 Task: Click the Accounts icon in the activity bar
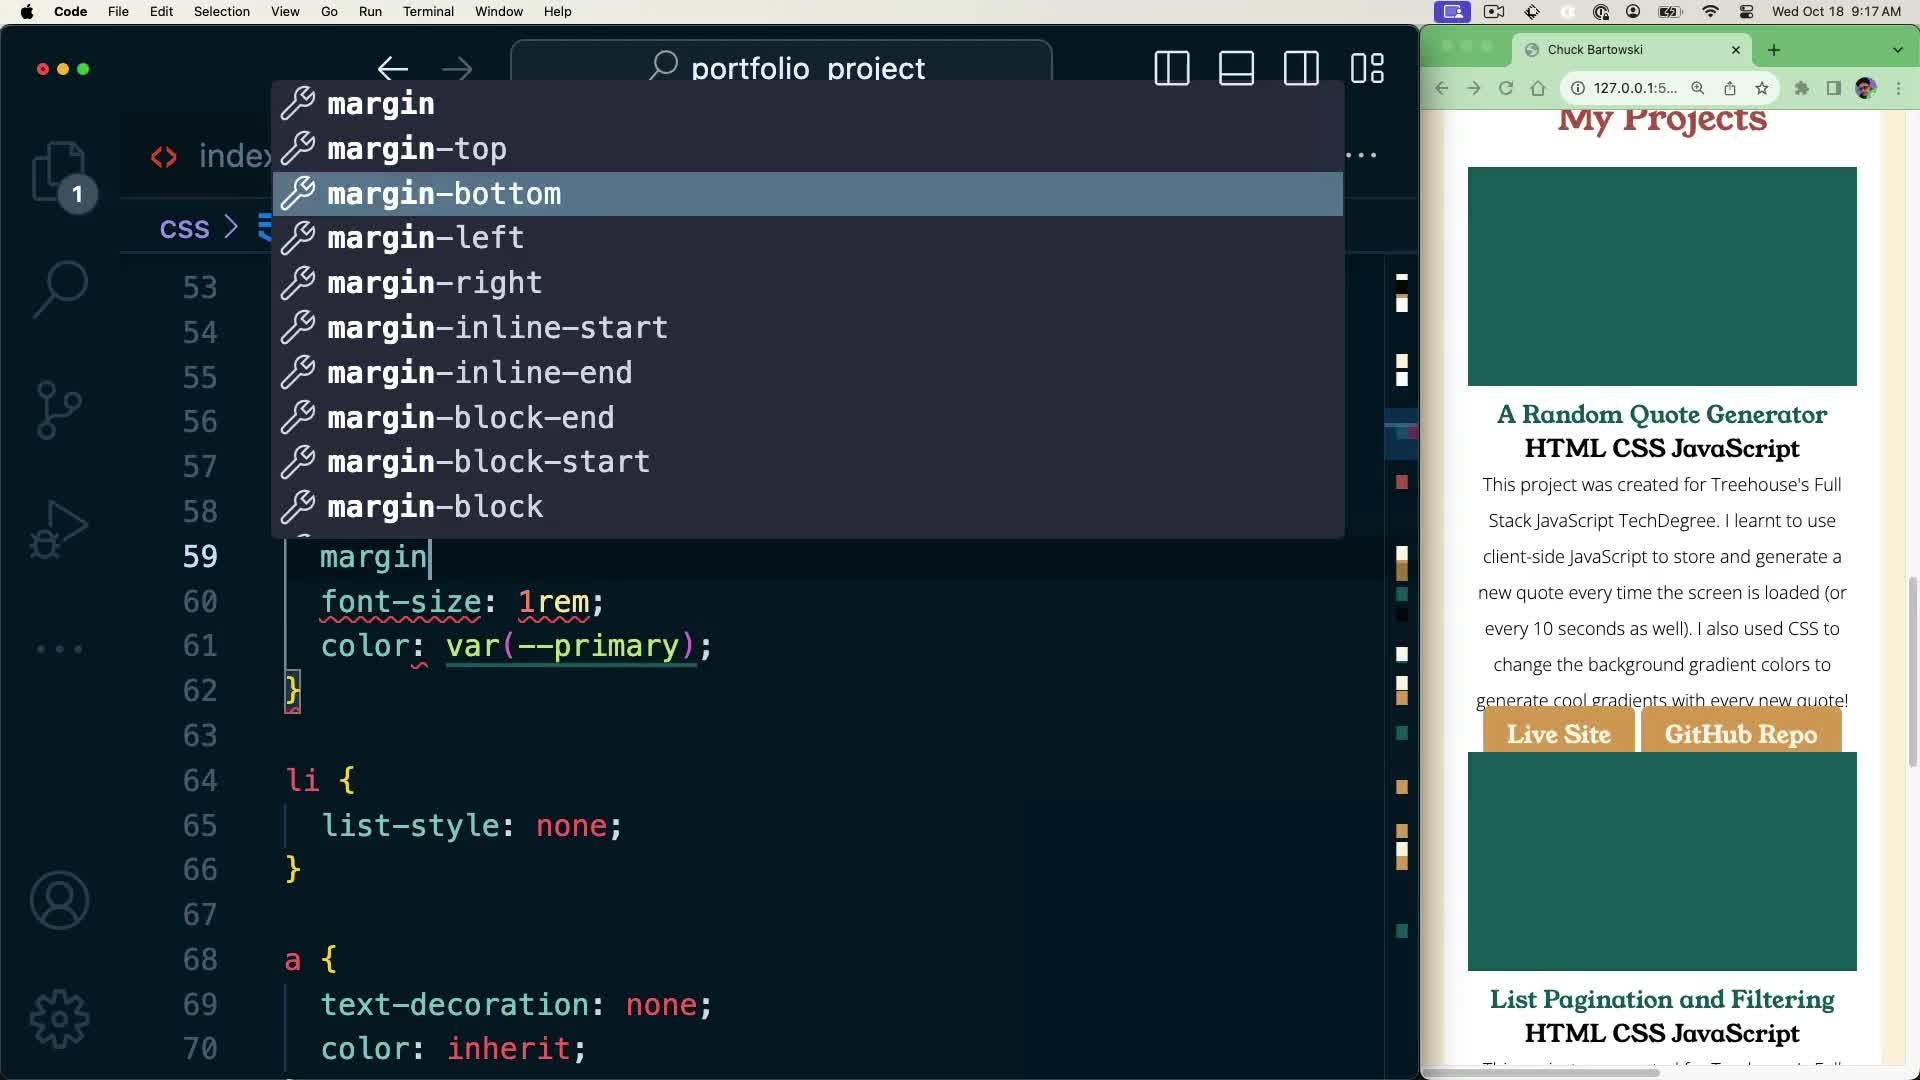pos(60,900)
